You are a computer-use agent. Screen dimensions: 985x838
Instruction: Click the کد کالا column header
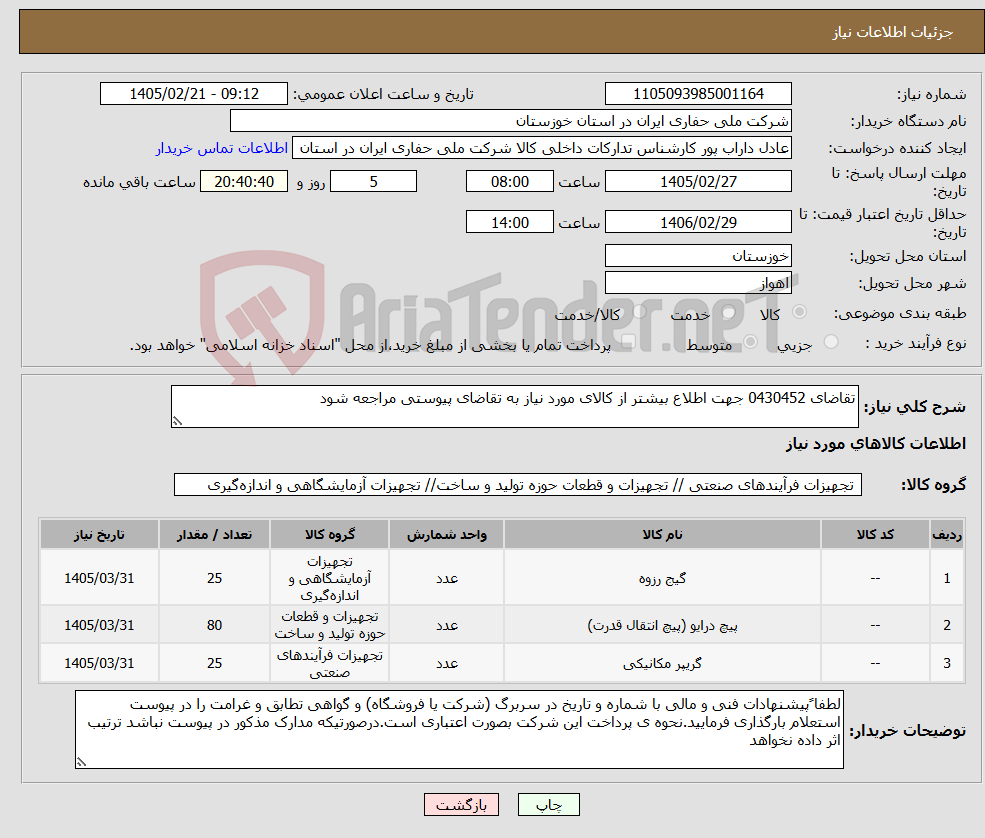point(875,535)
